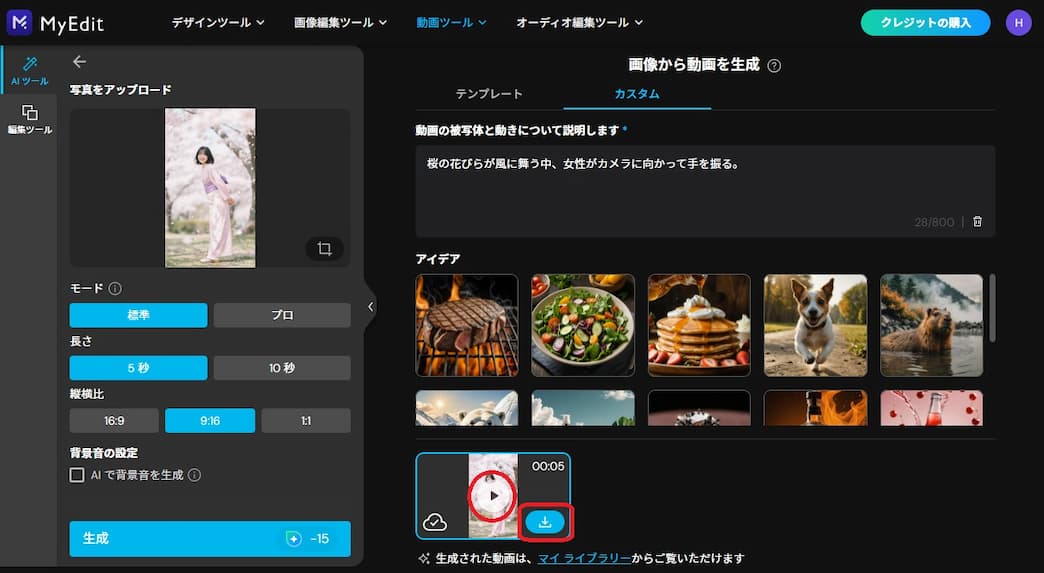Select the プロ mode option
The height and width of the screenshot is (573, 1044).
click(x=282, y=316)
